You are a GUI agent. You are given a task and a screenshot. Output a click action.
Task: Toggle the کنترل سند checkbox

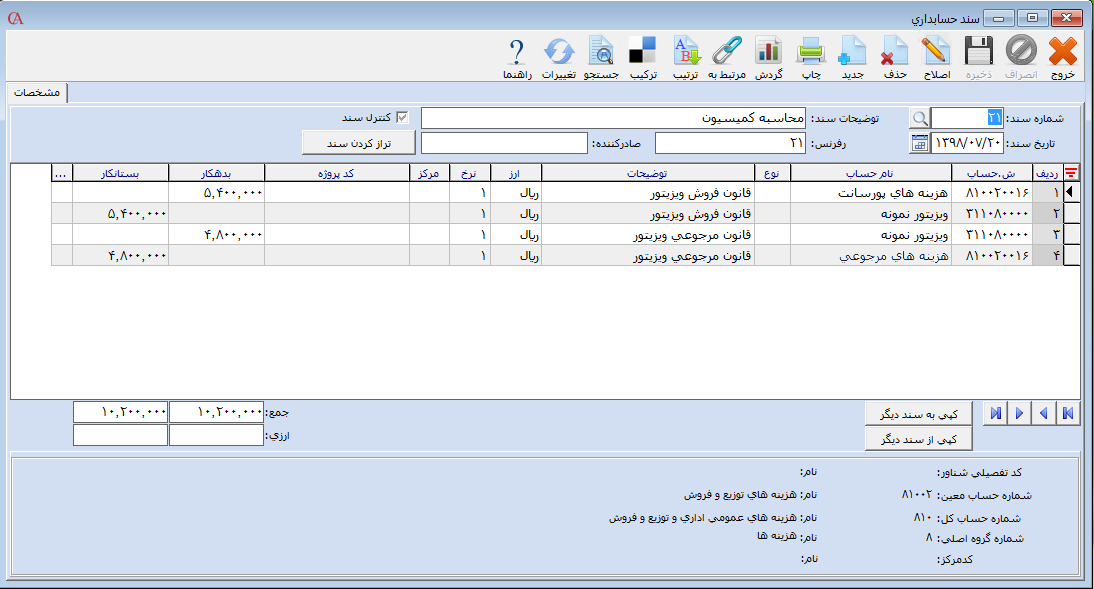pos(403,118)
